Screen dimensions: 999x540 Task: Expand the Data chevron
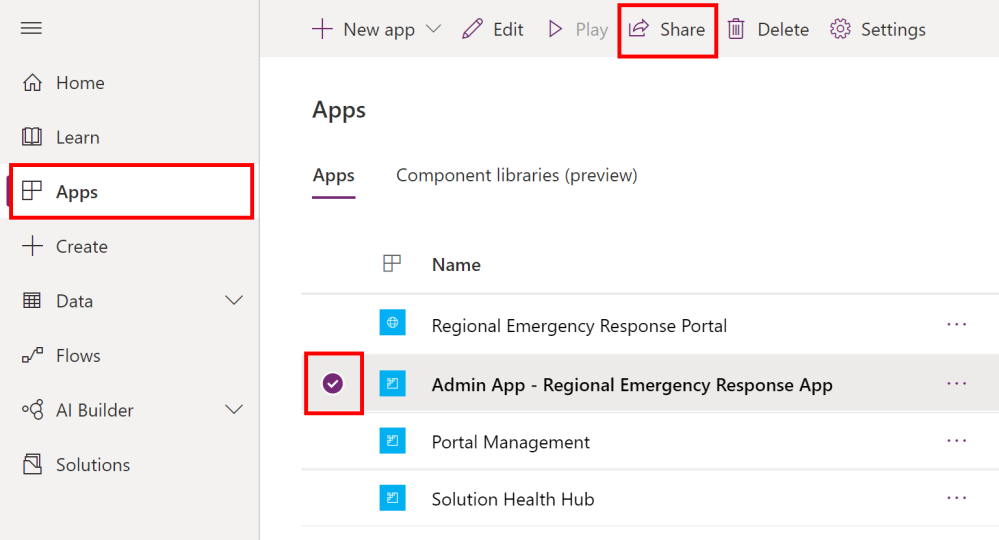click(234, 300)
